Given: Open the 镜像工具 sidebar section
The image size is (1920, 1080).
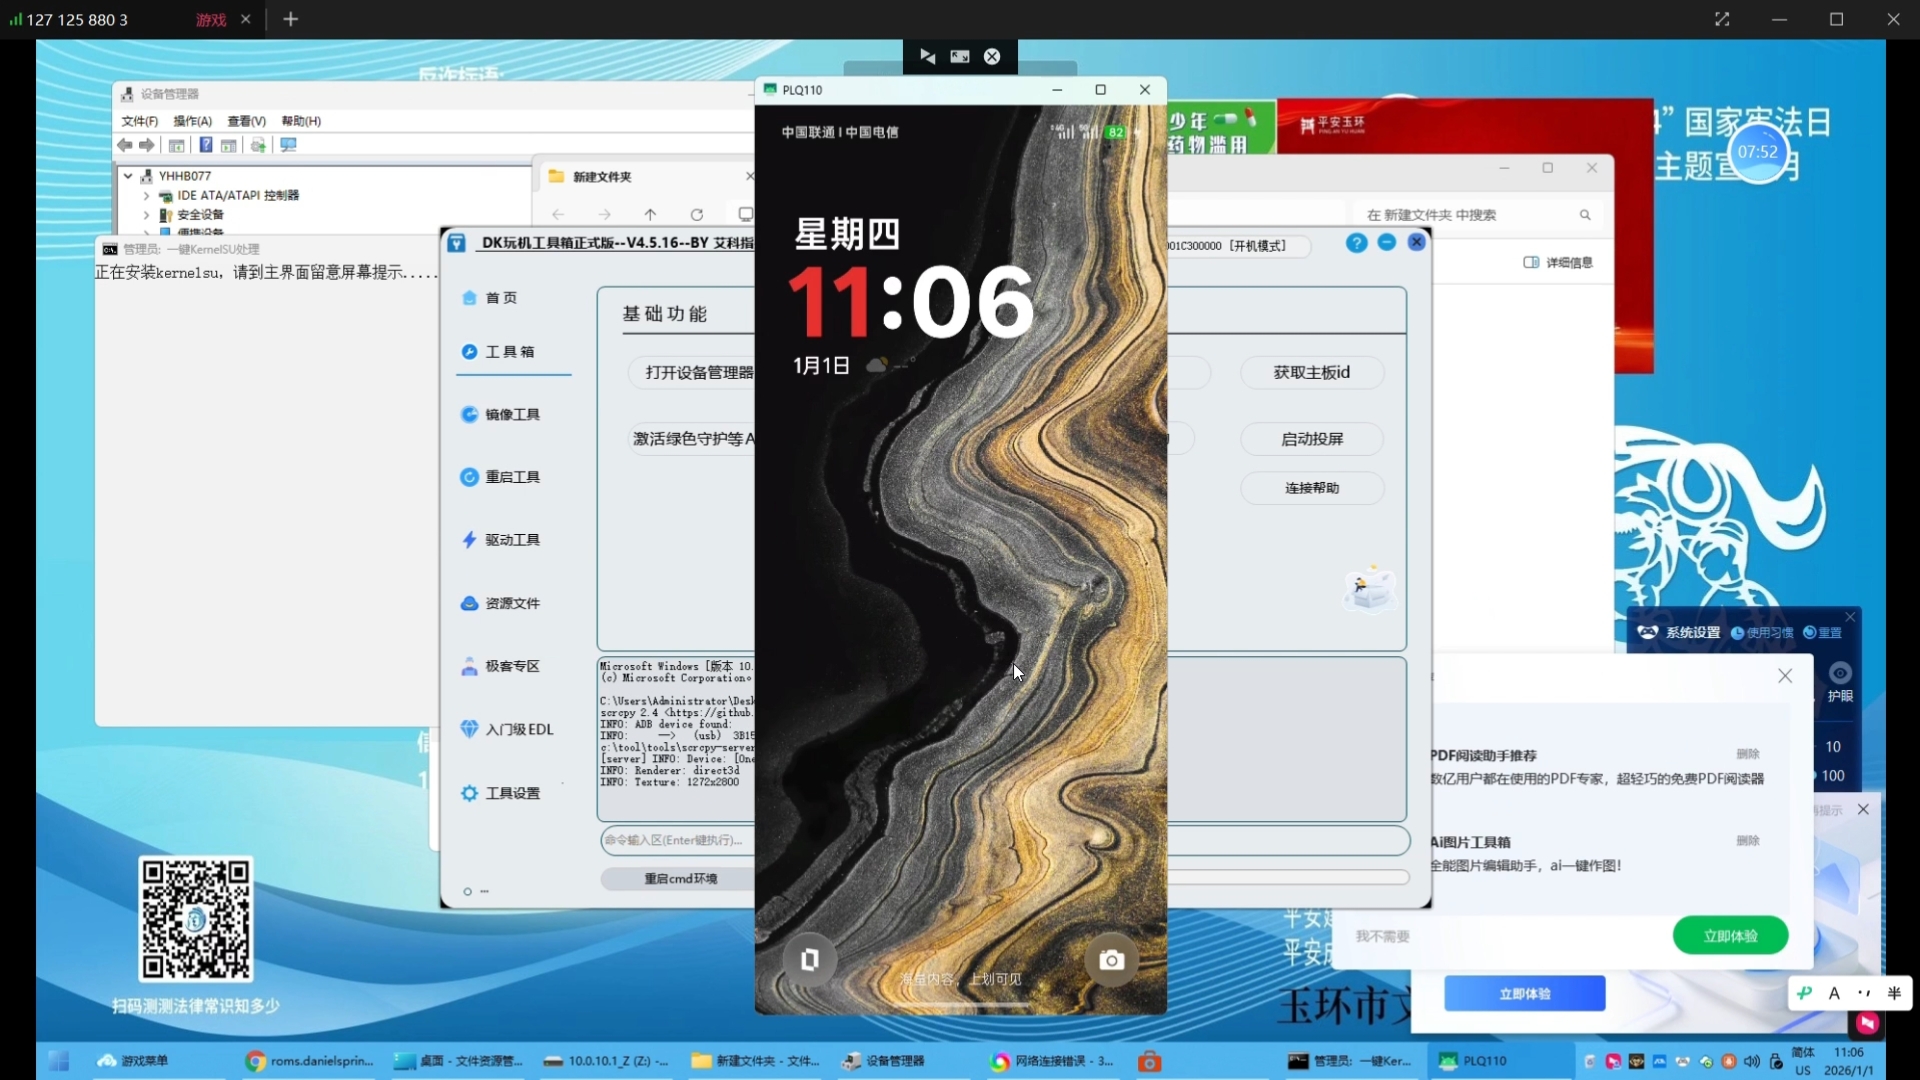Looking at the screenshot, I should [x=511, y=415].
